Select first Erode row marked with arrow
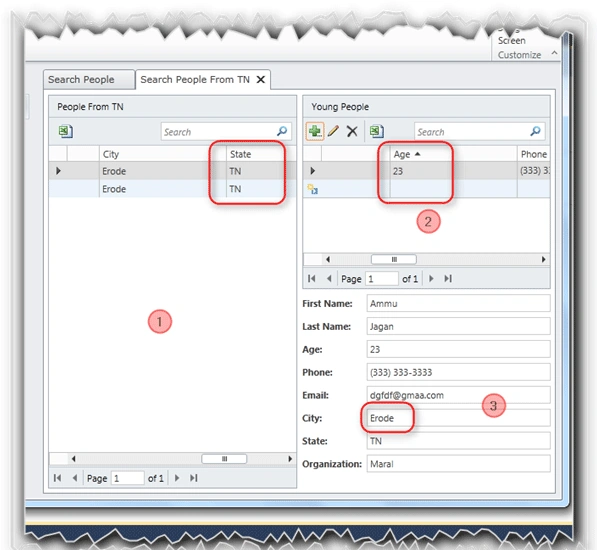 [172, 171]
